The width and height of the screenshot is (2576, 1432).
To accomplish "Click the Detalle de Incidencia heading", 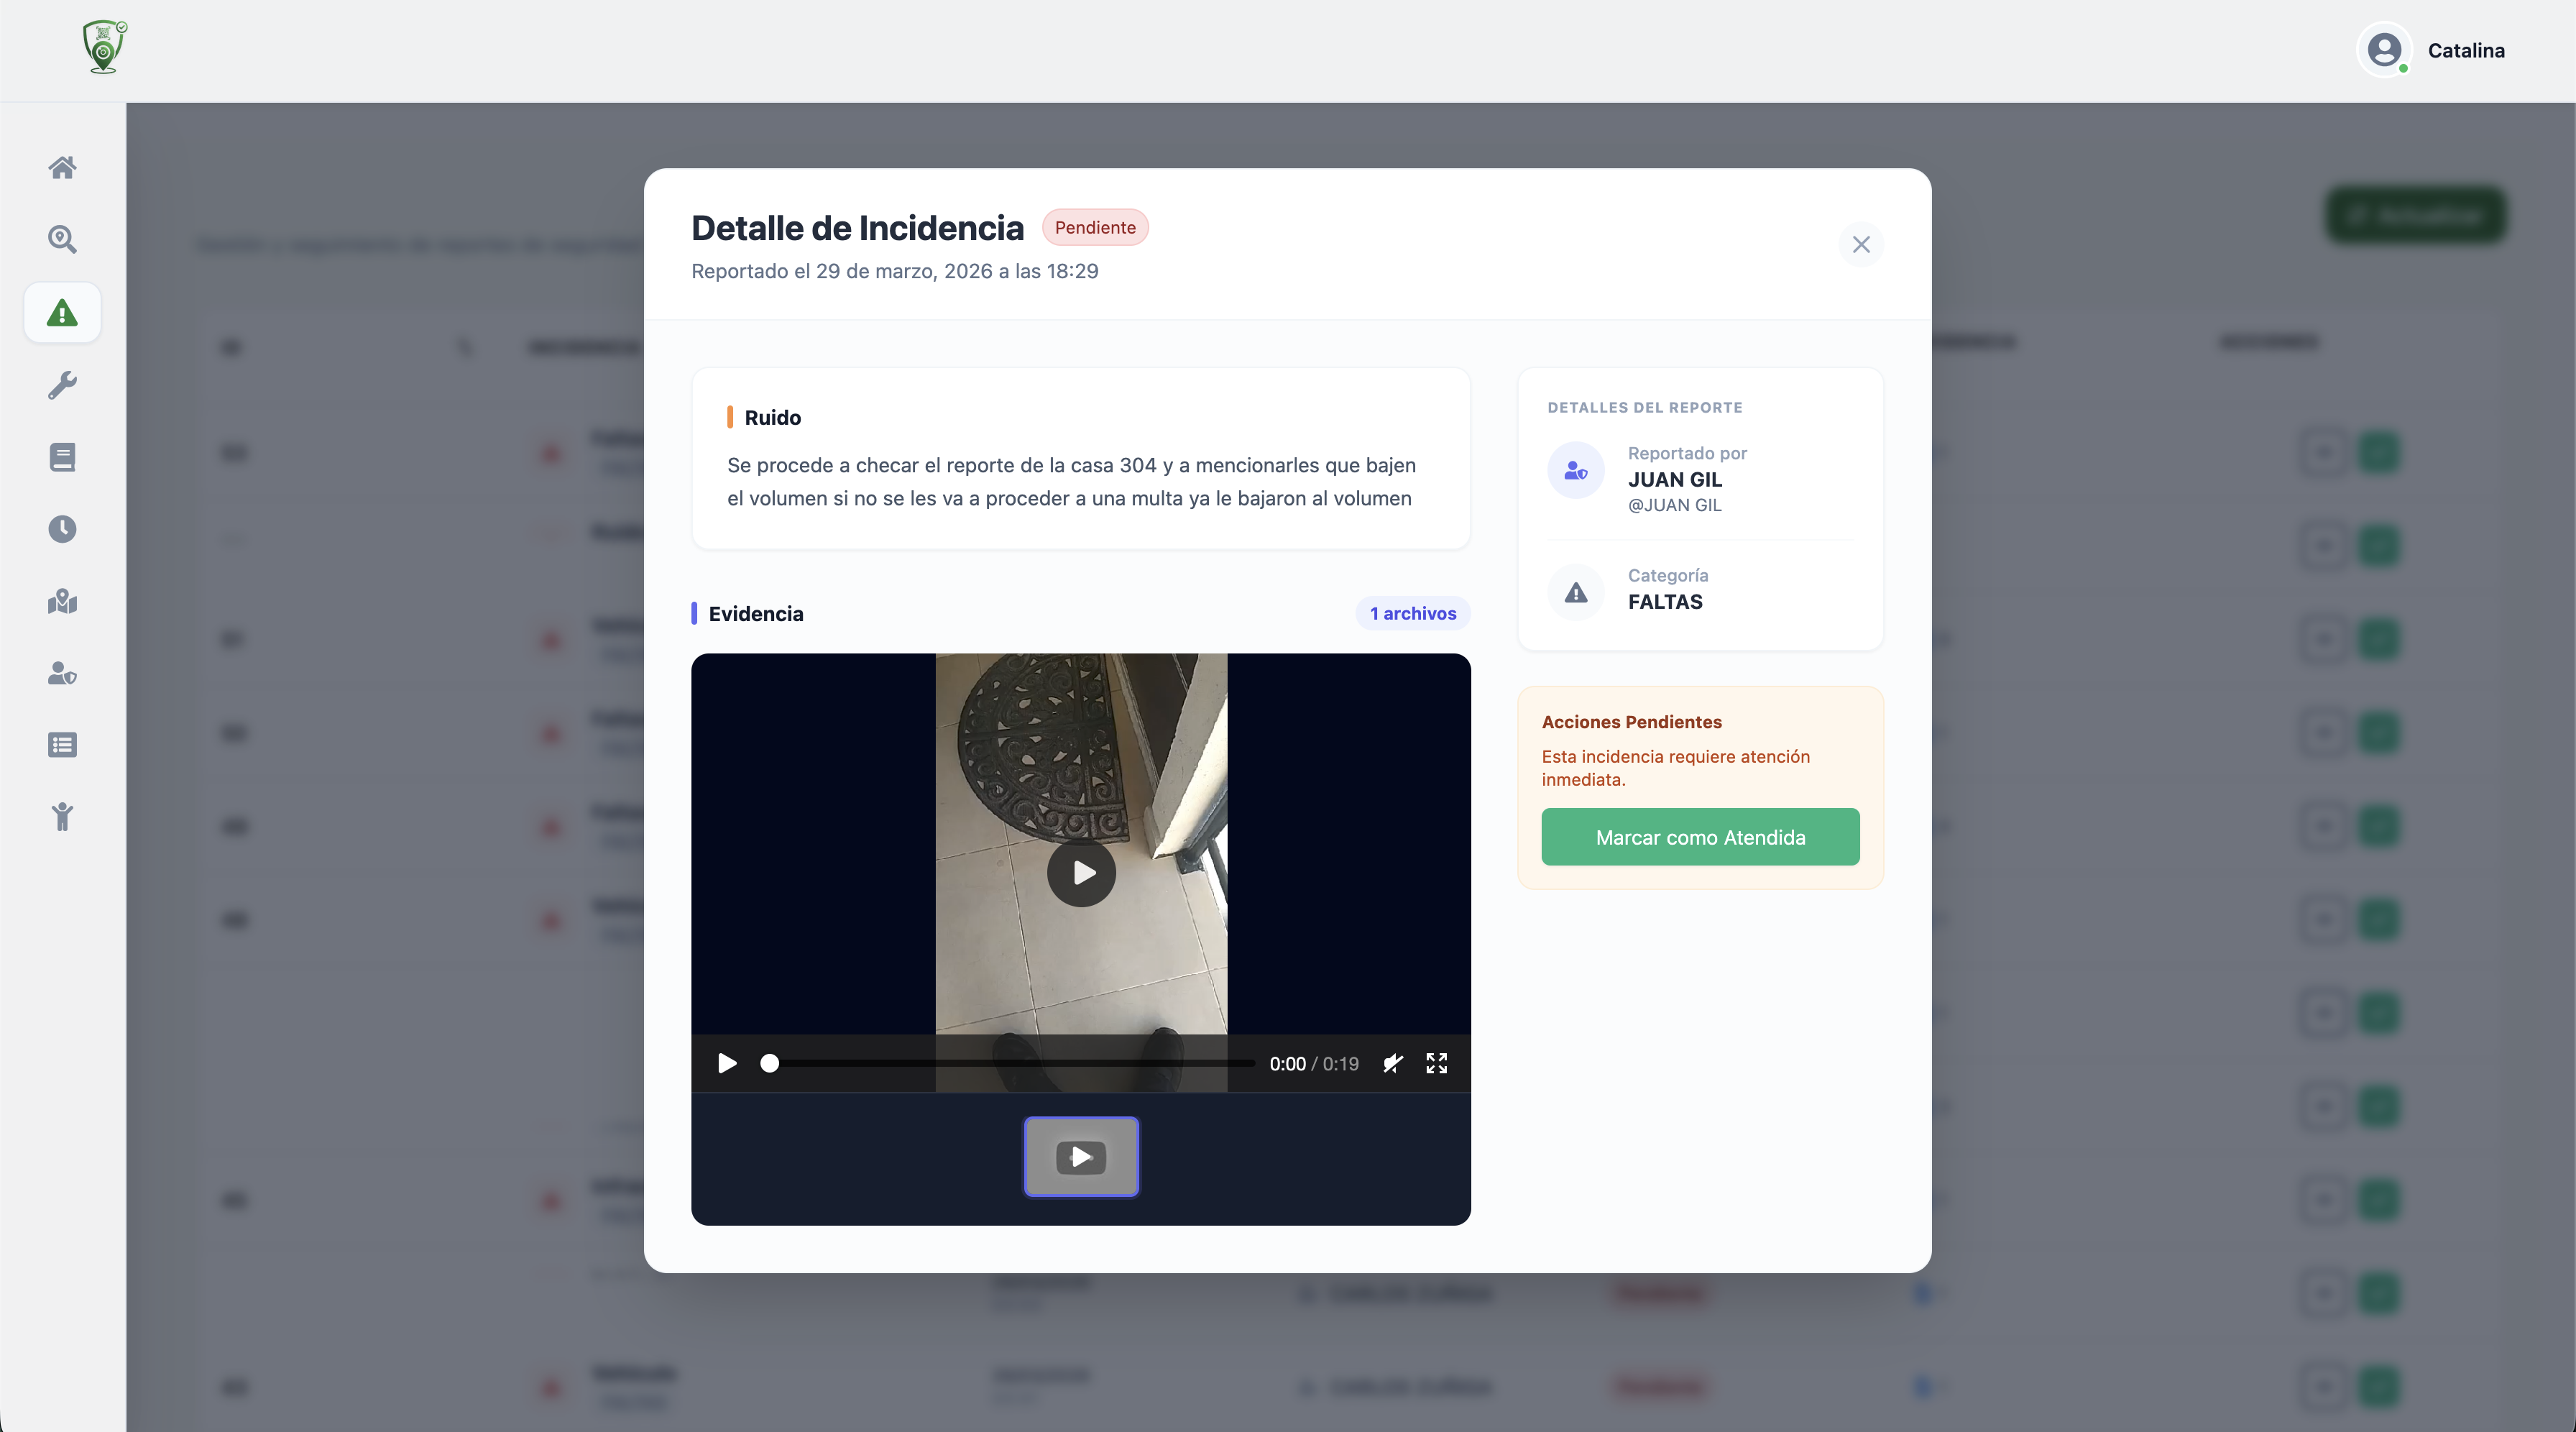I will pos(858,228).
